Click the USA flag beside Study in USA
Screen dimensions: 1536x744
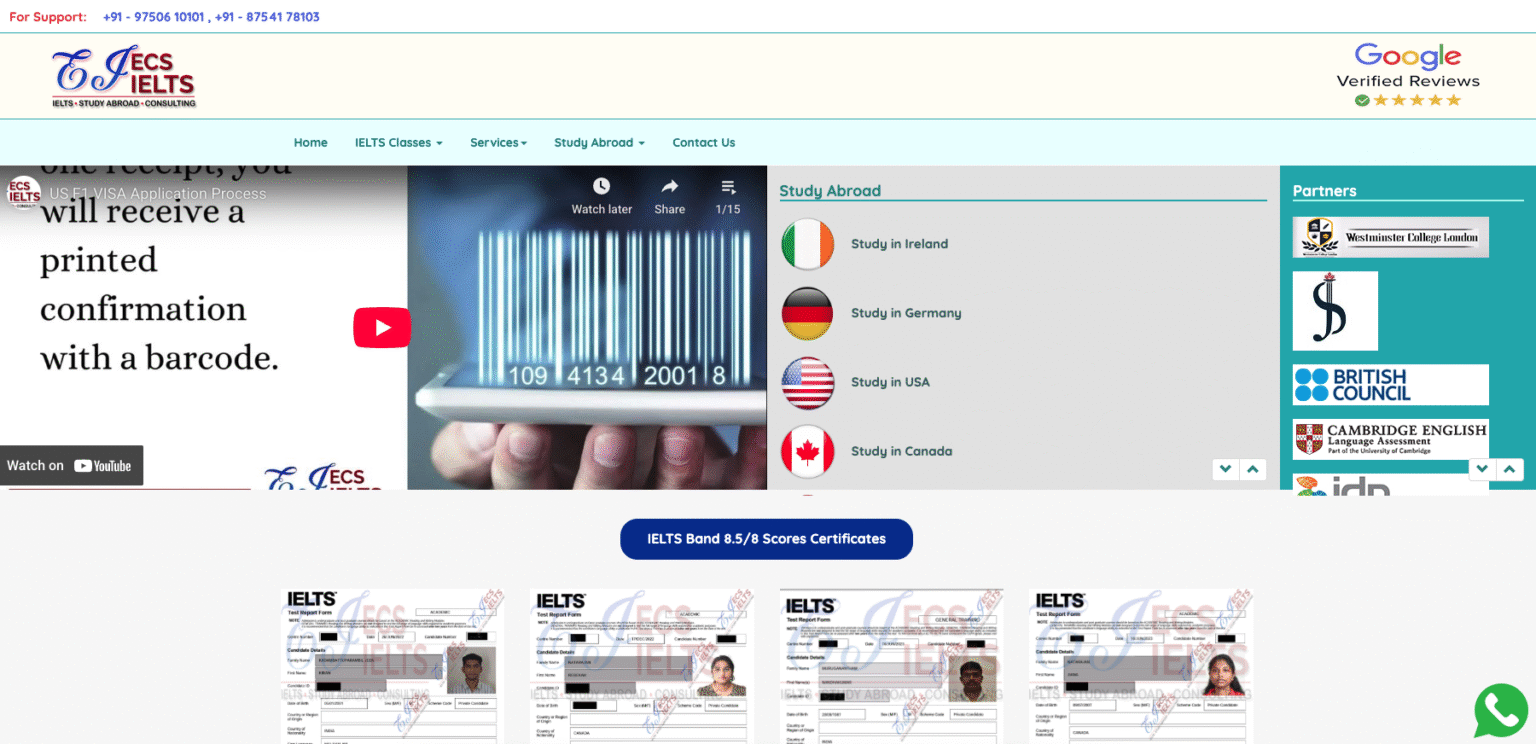807,382
